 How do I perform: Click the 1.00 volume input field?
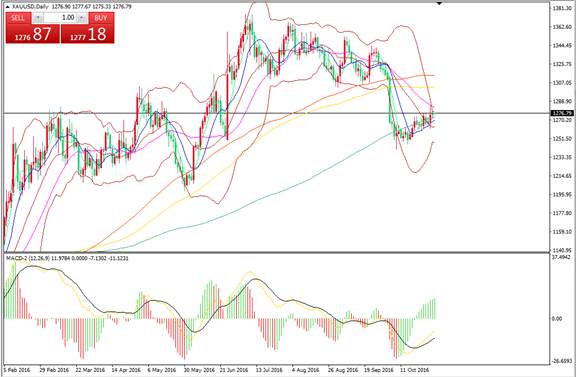click(x=61, y=18)
